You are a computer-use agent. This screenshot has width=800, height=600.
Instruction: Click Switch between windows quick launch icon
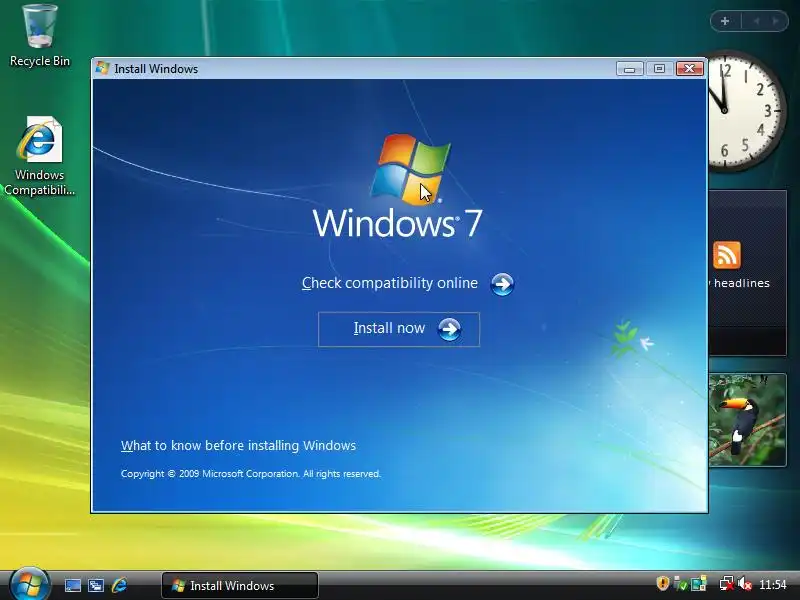pyautogui.click(x=96, y=585)
